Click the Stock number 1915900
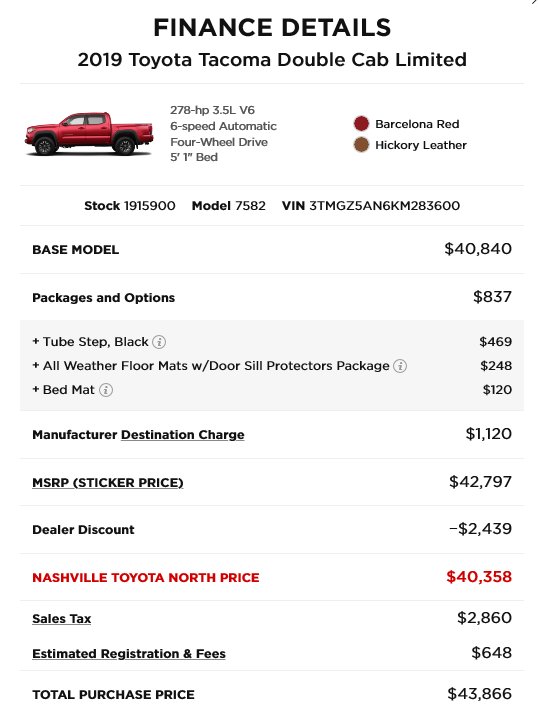Screen dimensions: 538x712 149,206
